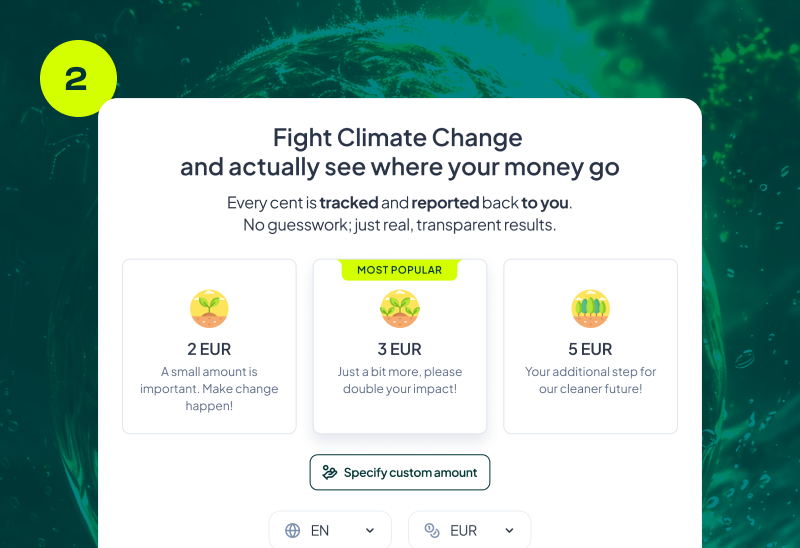Expand the chevron next to EUR
Image resolution: width=800 pixels, height=548 pixels.
coord(509,530)
